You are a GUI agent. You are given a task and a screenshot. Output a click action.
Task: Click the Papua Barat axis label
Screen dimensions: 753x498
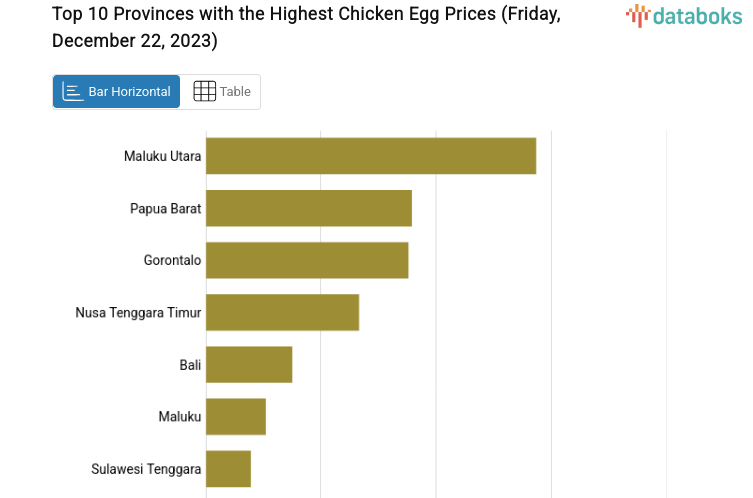(x=165, y=208)
